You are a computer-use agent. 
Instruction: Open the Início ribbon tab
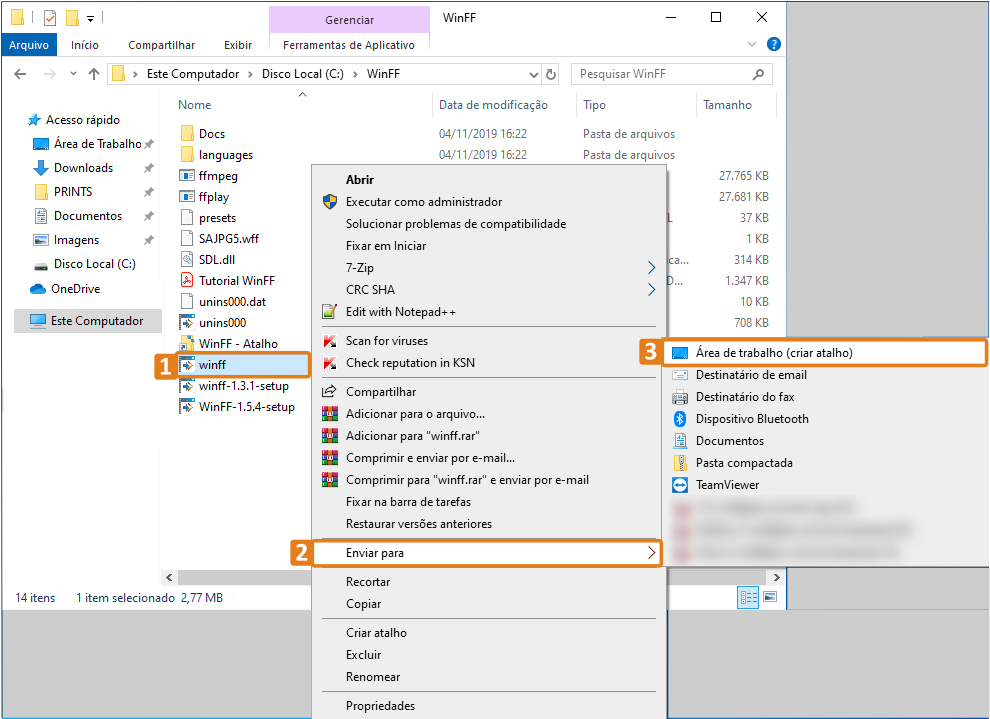pyautogui.click(x=85, y=45)
